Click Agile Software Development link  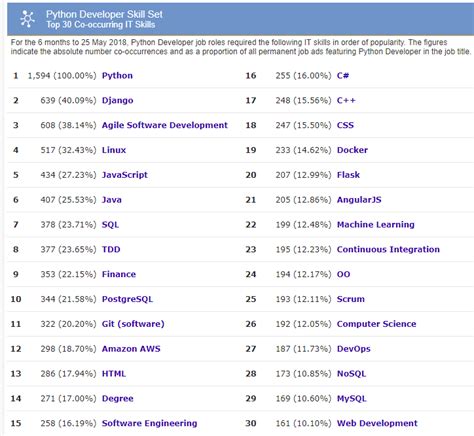coord(165,125)
